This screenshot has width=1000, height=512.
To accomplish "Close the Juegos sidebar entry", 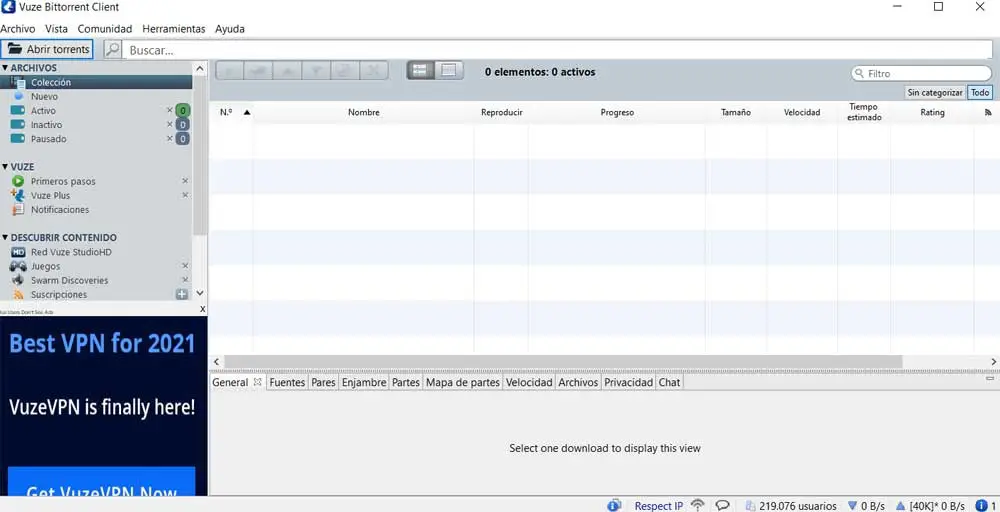I will tap(185, 266).
